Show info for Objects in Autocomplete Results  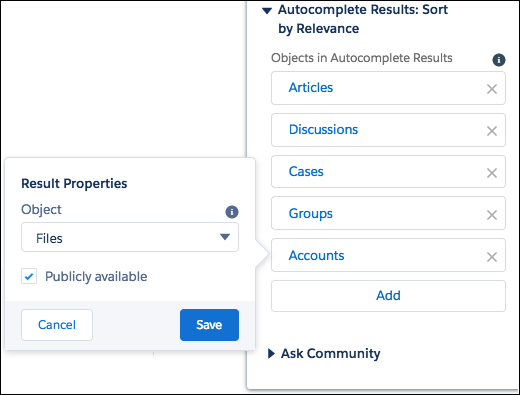click(x=499, y=60)
